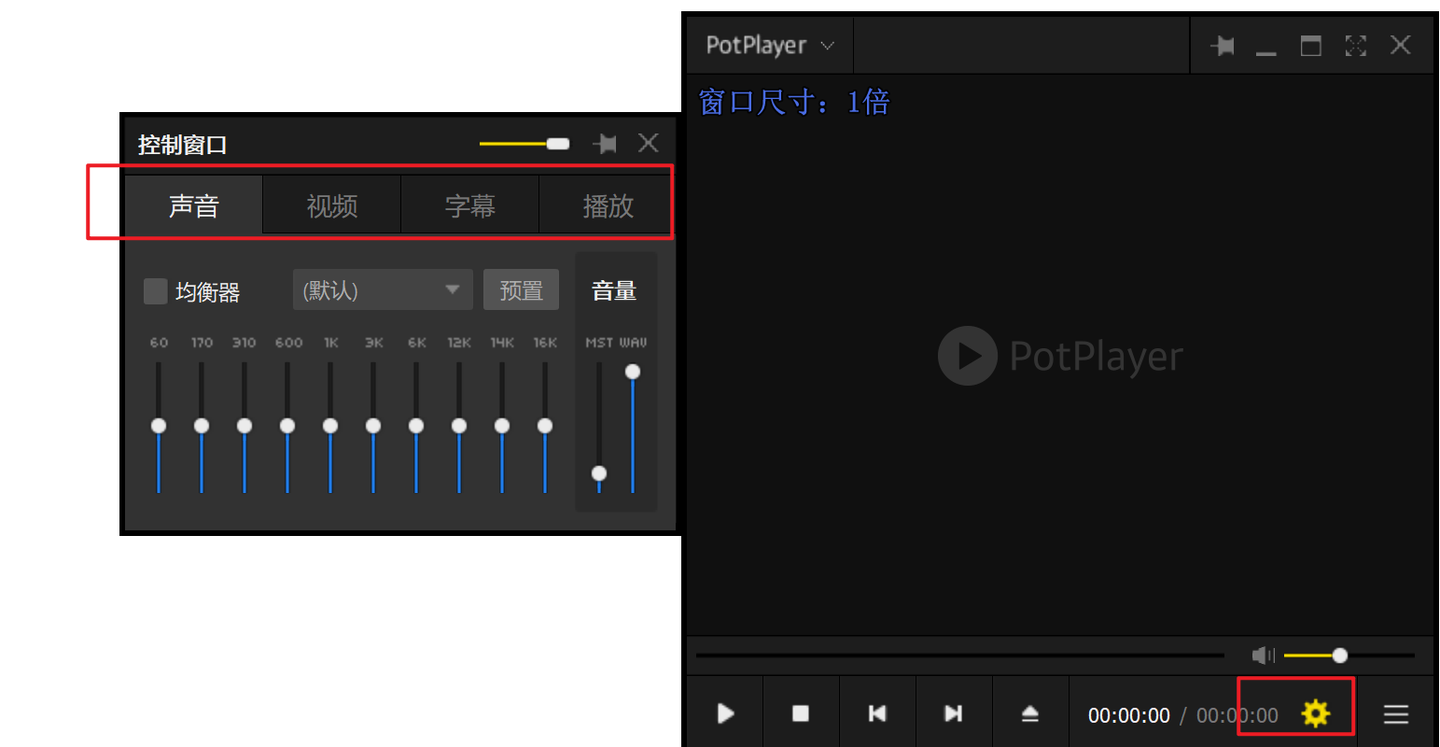The image size is (1440, 747).
Task: Click the playback seek bar
Action: pyautogui.click(x=960, y=656)
